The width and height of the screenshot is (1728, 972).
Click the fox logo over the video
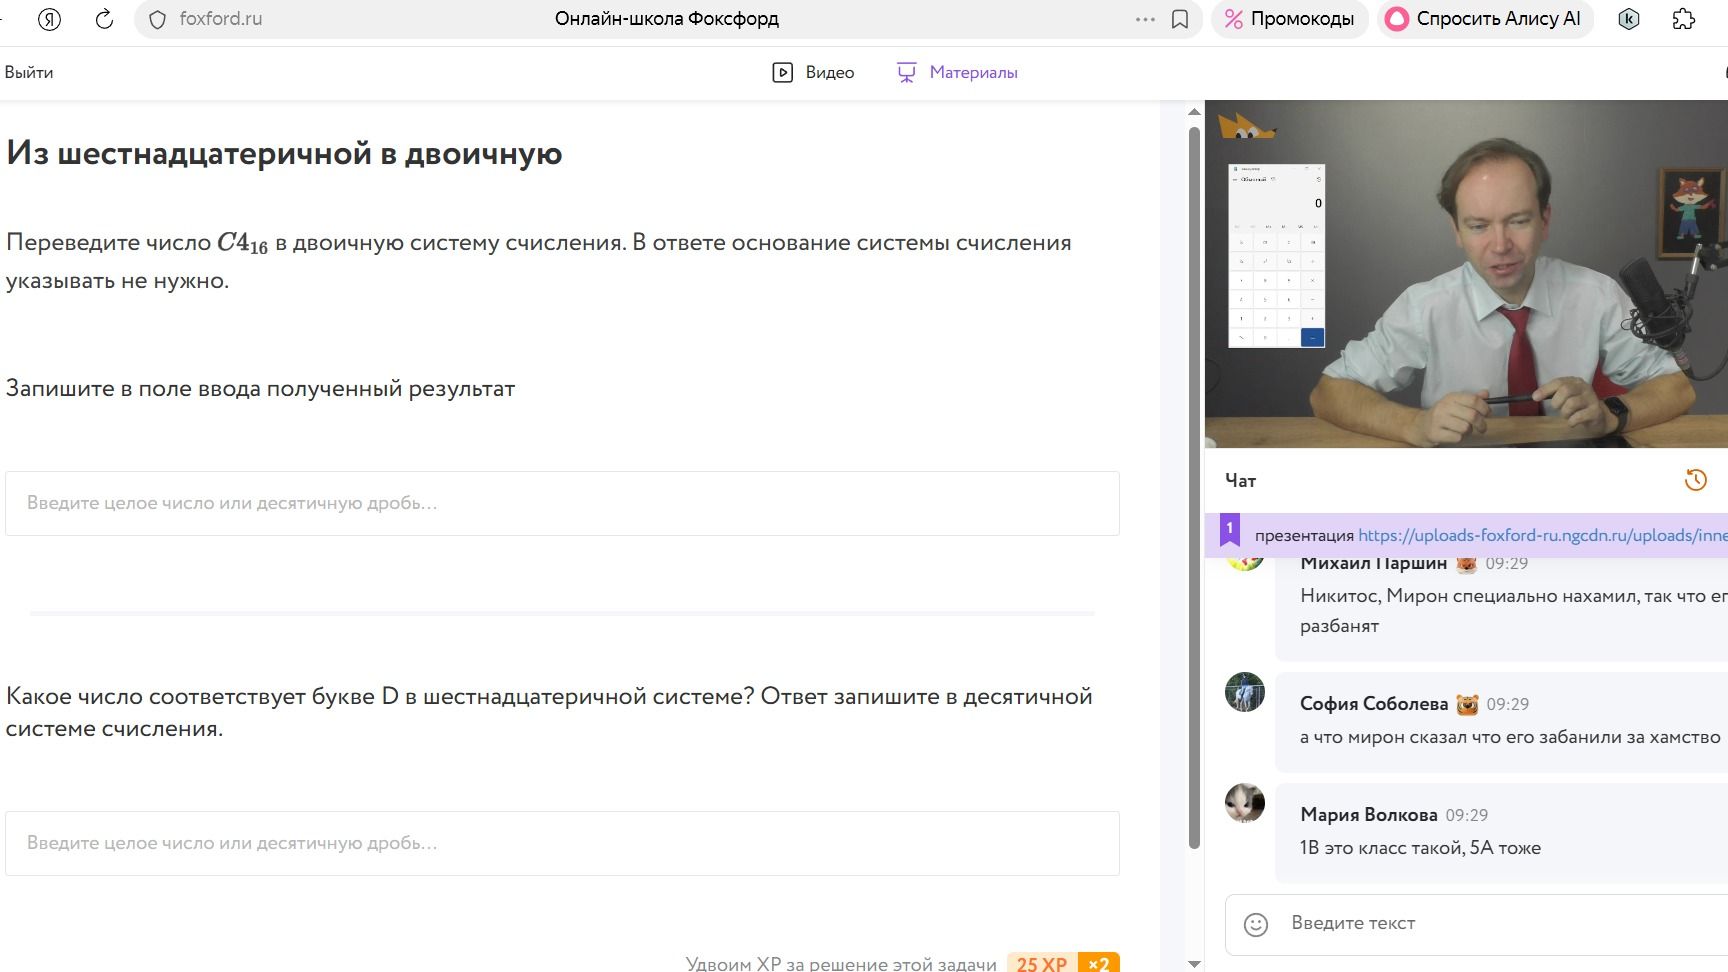(x=1245, y=126)
